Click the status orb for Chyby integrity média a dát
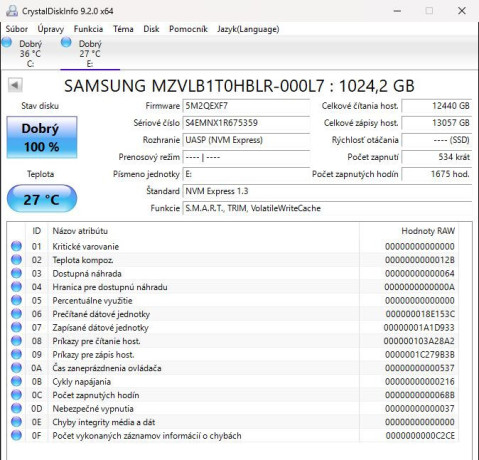The width and height of the screenshot is (479, 460). pos(16,422)
